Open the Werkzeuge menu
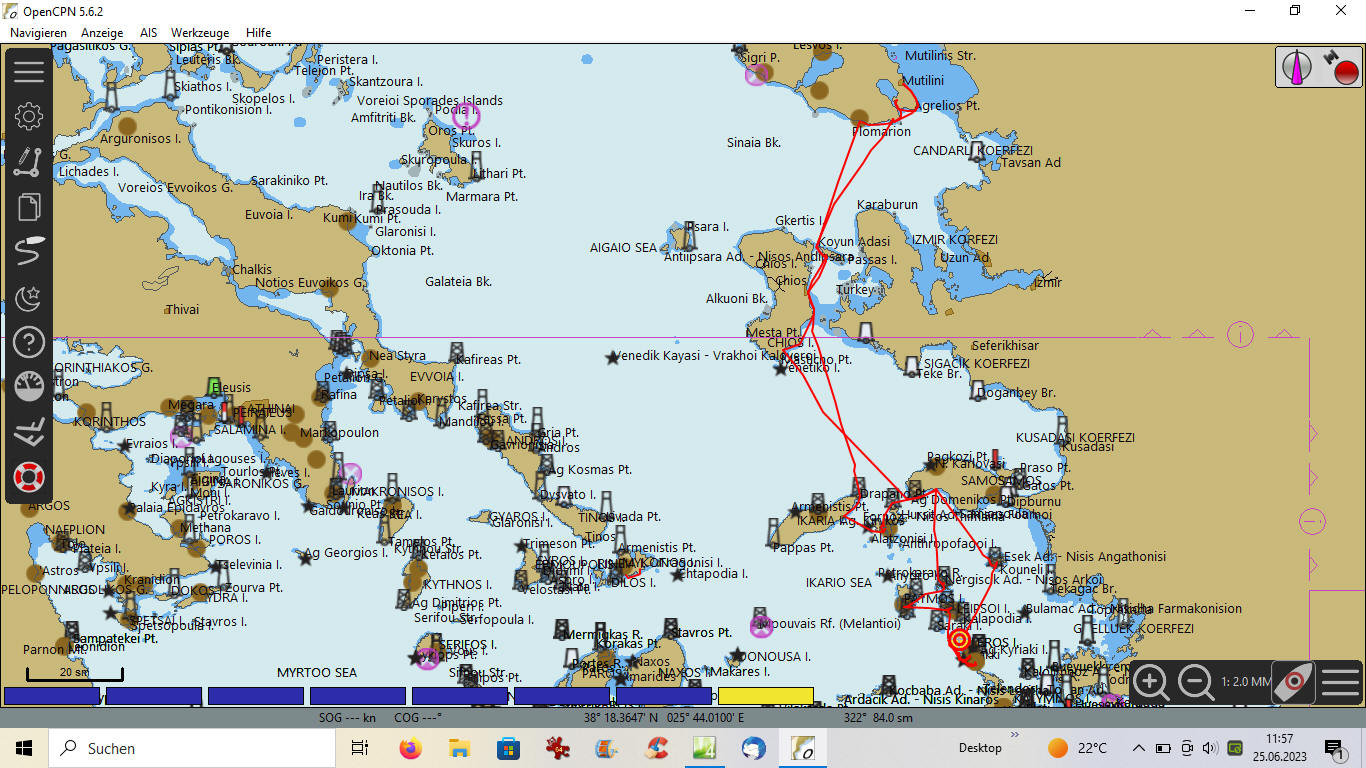1366x768 pixels. click(x=200, y=32)
